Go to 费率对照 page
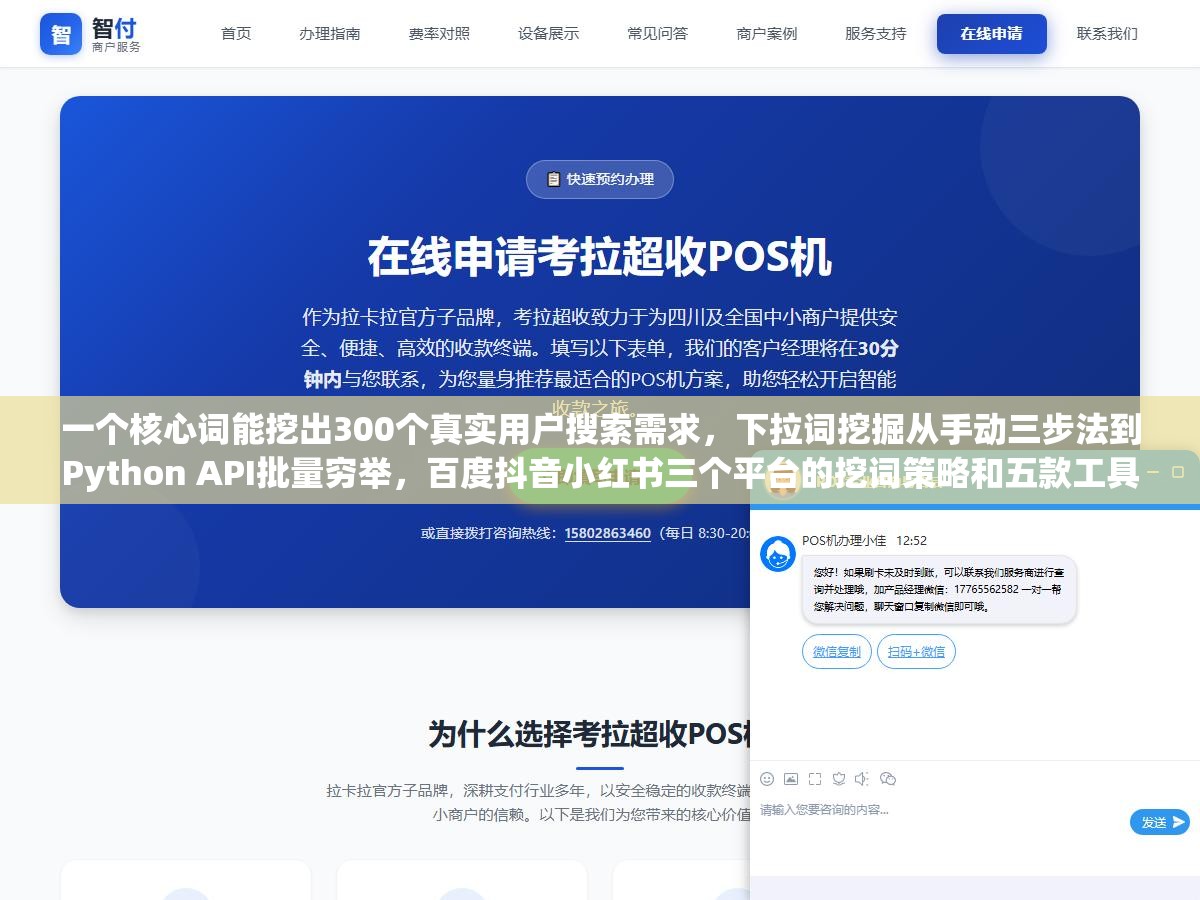1200x900 pixels. (439, 33)
